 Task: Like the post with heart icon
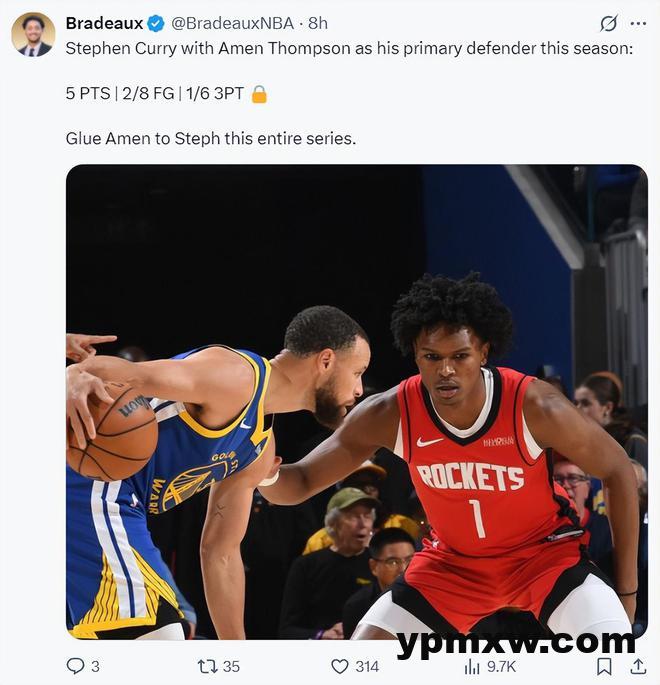340,667
